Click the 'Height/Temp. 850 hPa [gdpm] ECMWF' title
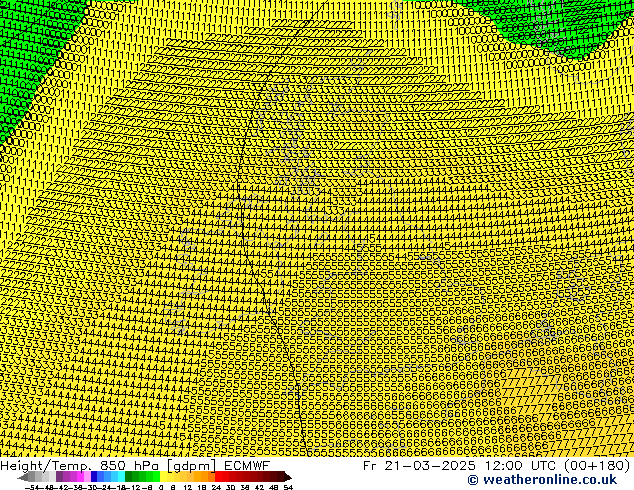Screen dimensions: 634x490 [x=135, y=465]
